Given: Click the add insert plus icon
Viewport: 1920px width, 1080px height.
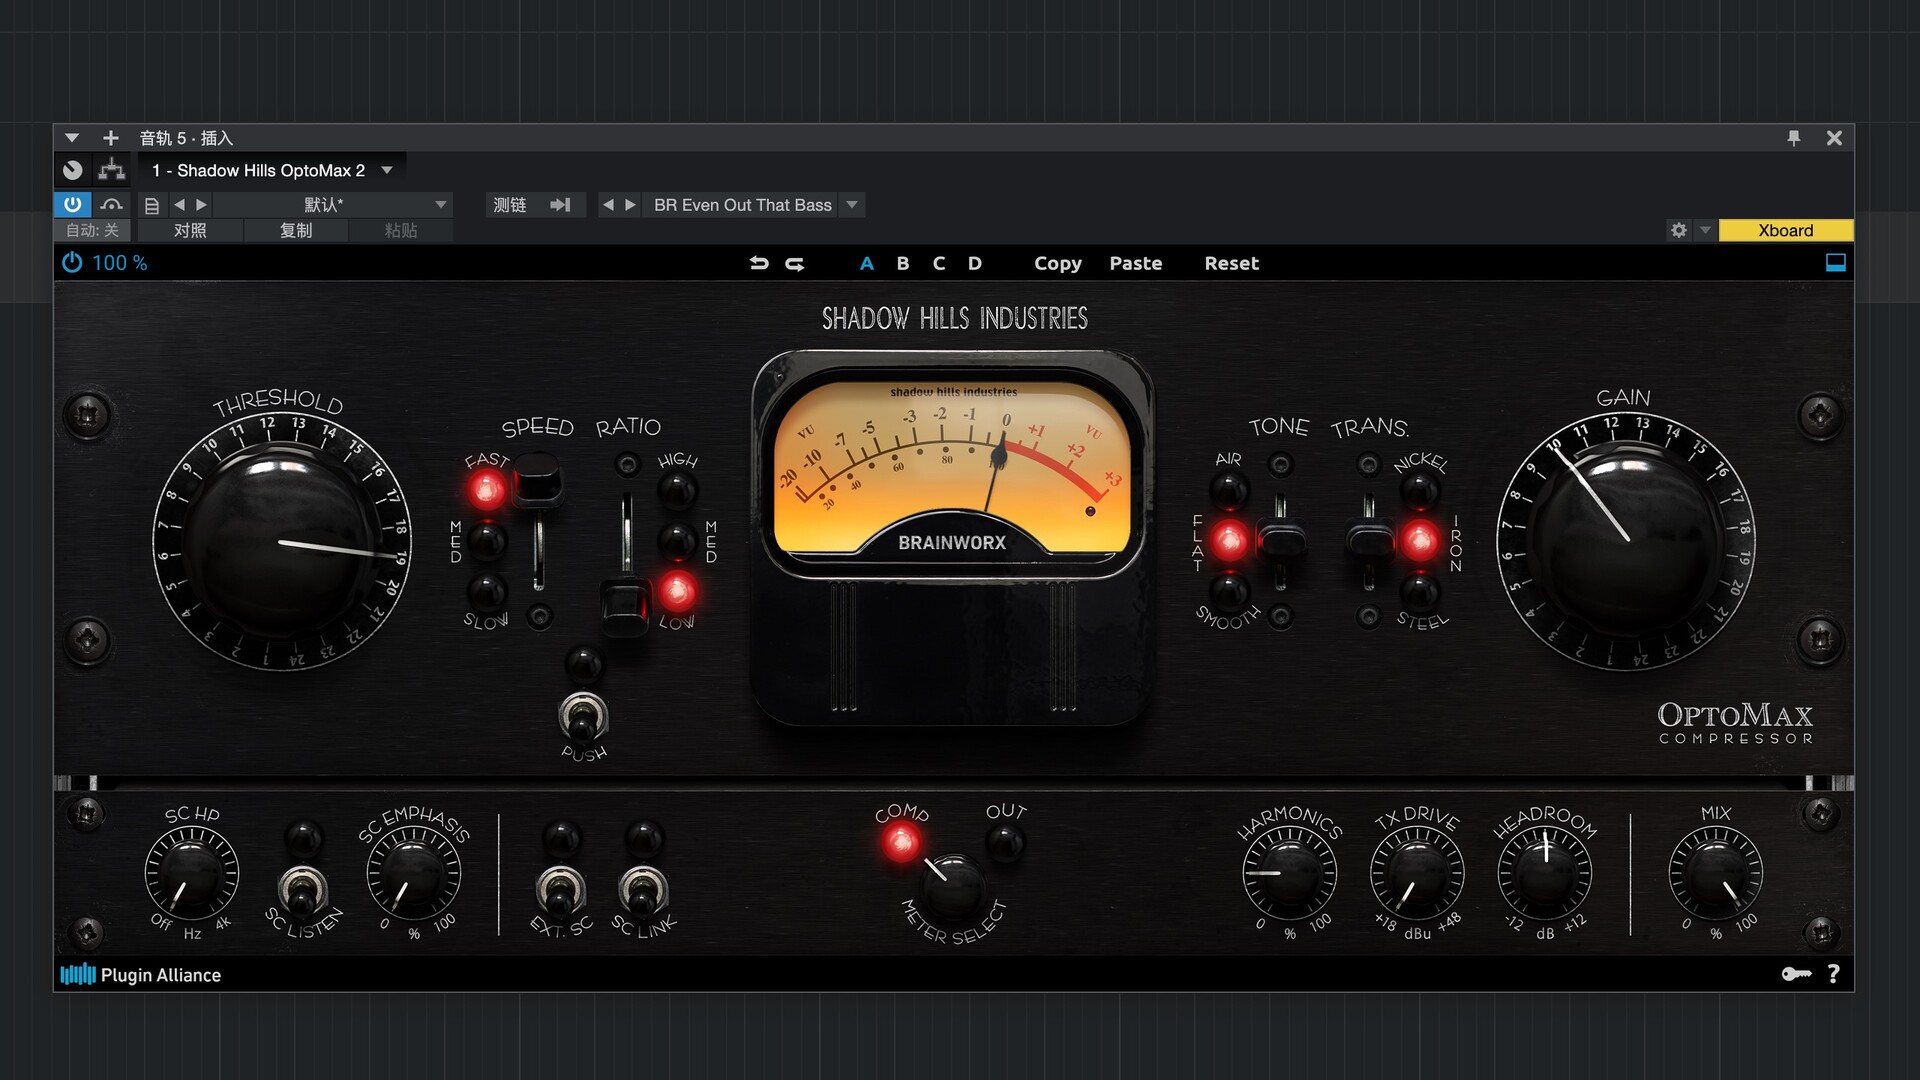Looking at the screenshot, I should [111, 138].
